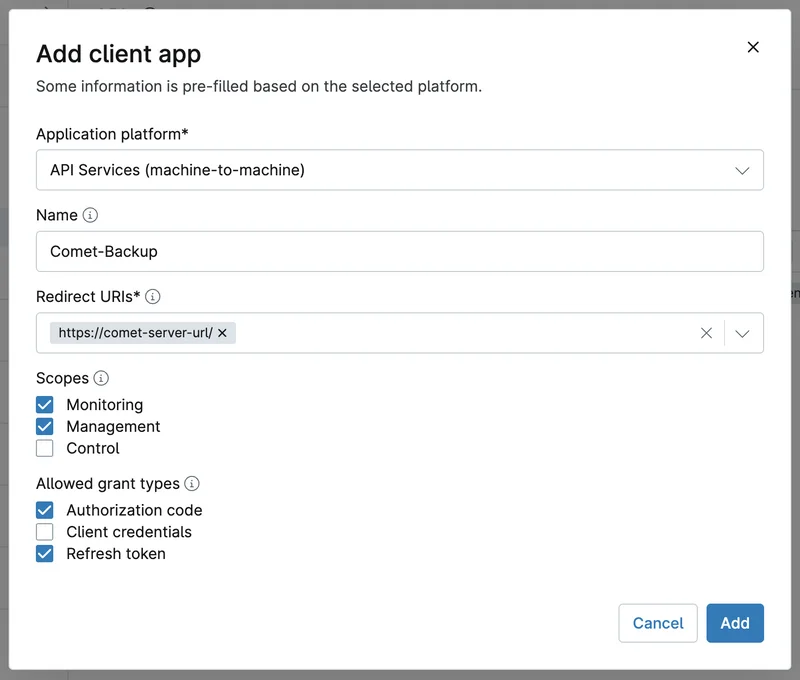Screen dimensions: 800x680
Task: Enable the Control scope checkbox
Action: [x=44, y=448]
